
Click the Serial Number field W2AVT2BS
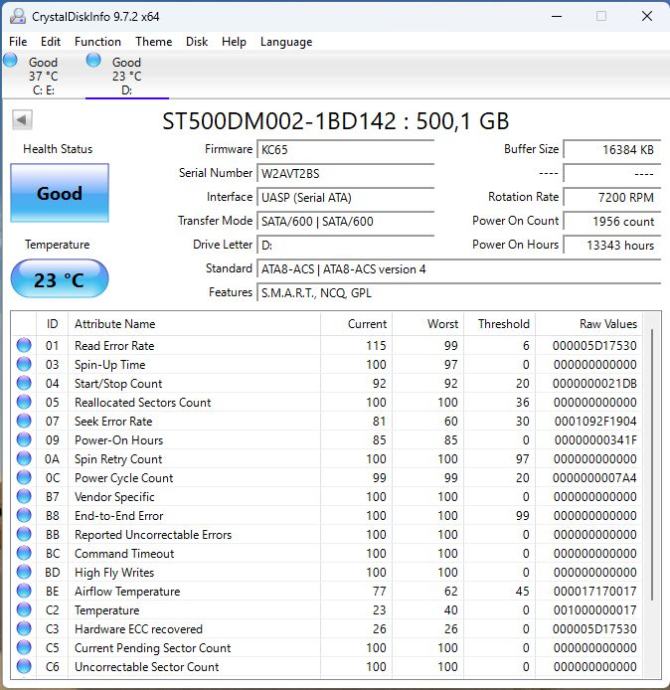[345, 173]
